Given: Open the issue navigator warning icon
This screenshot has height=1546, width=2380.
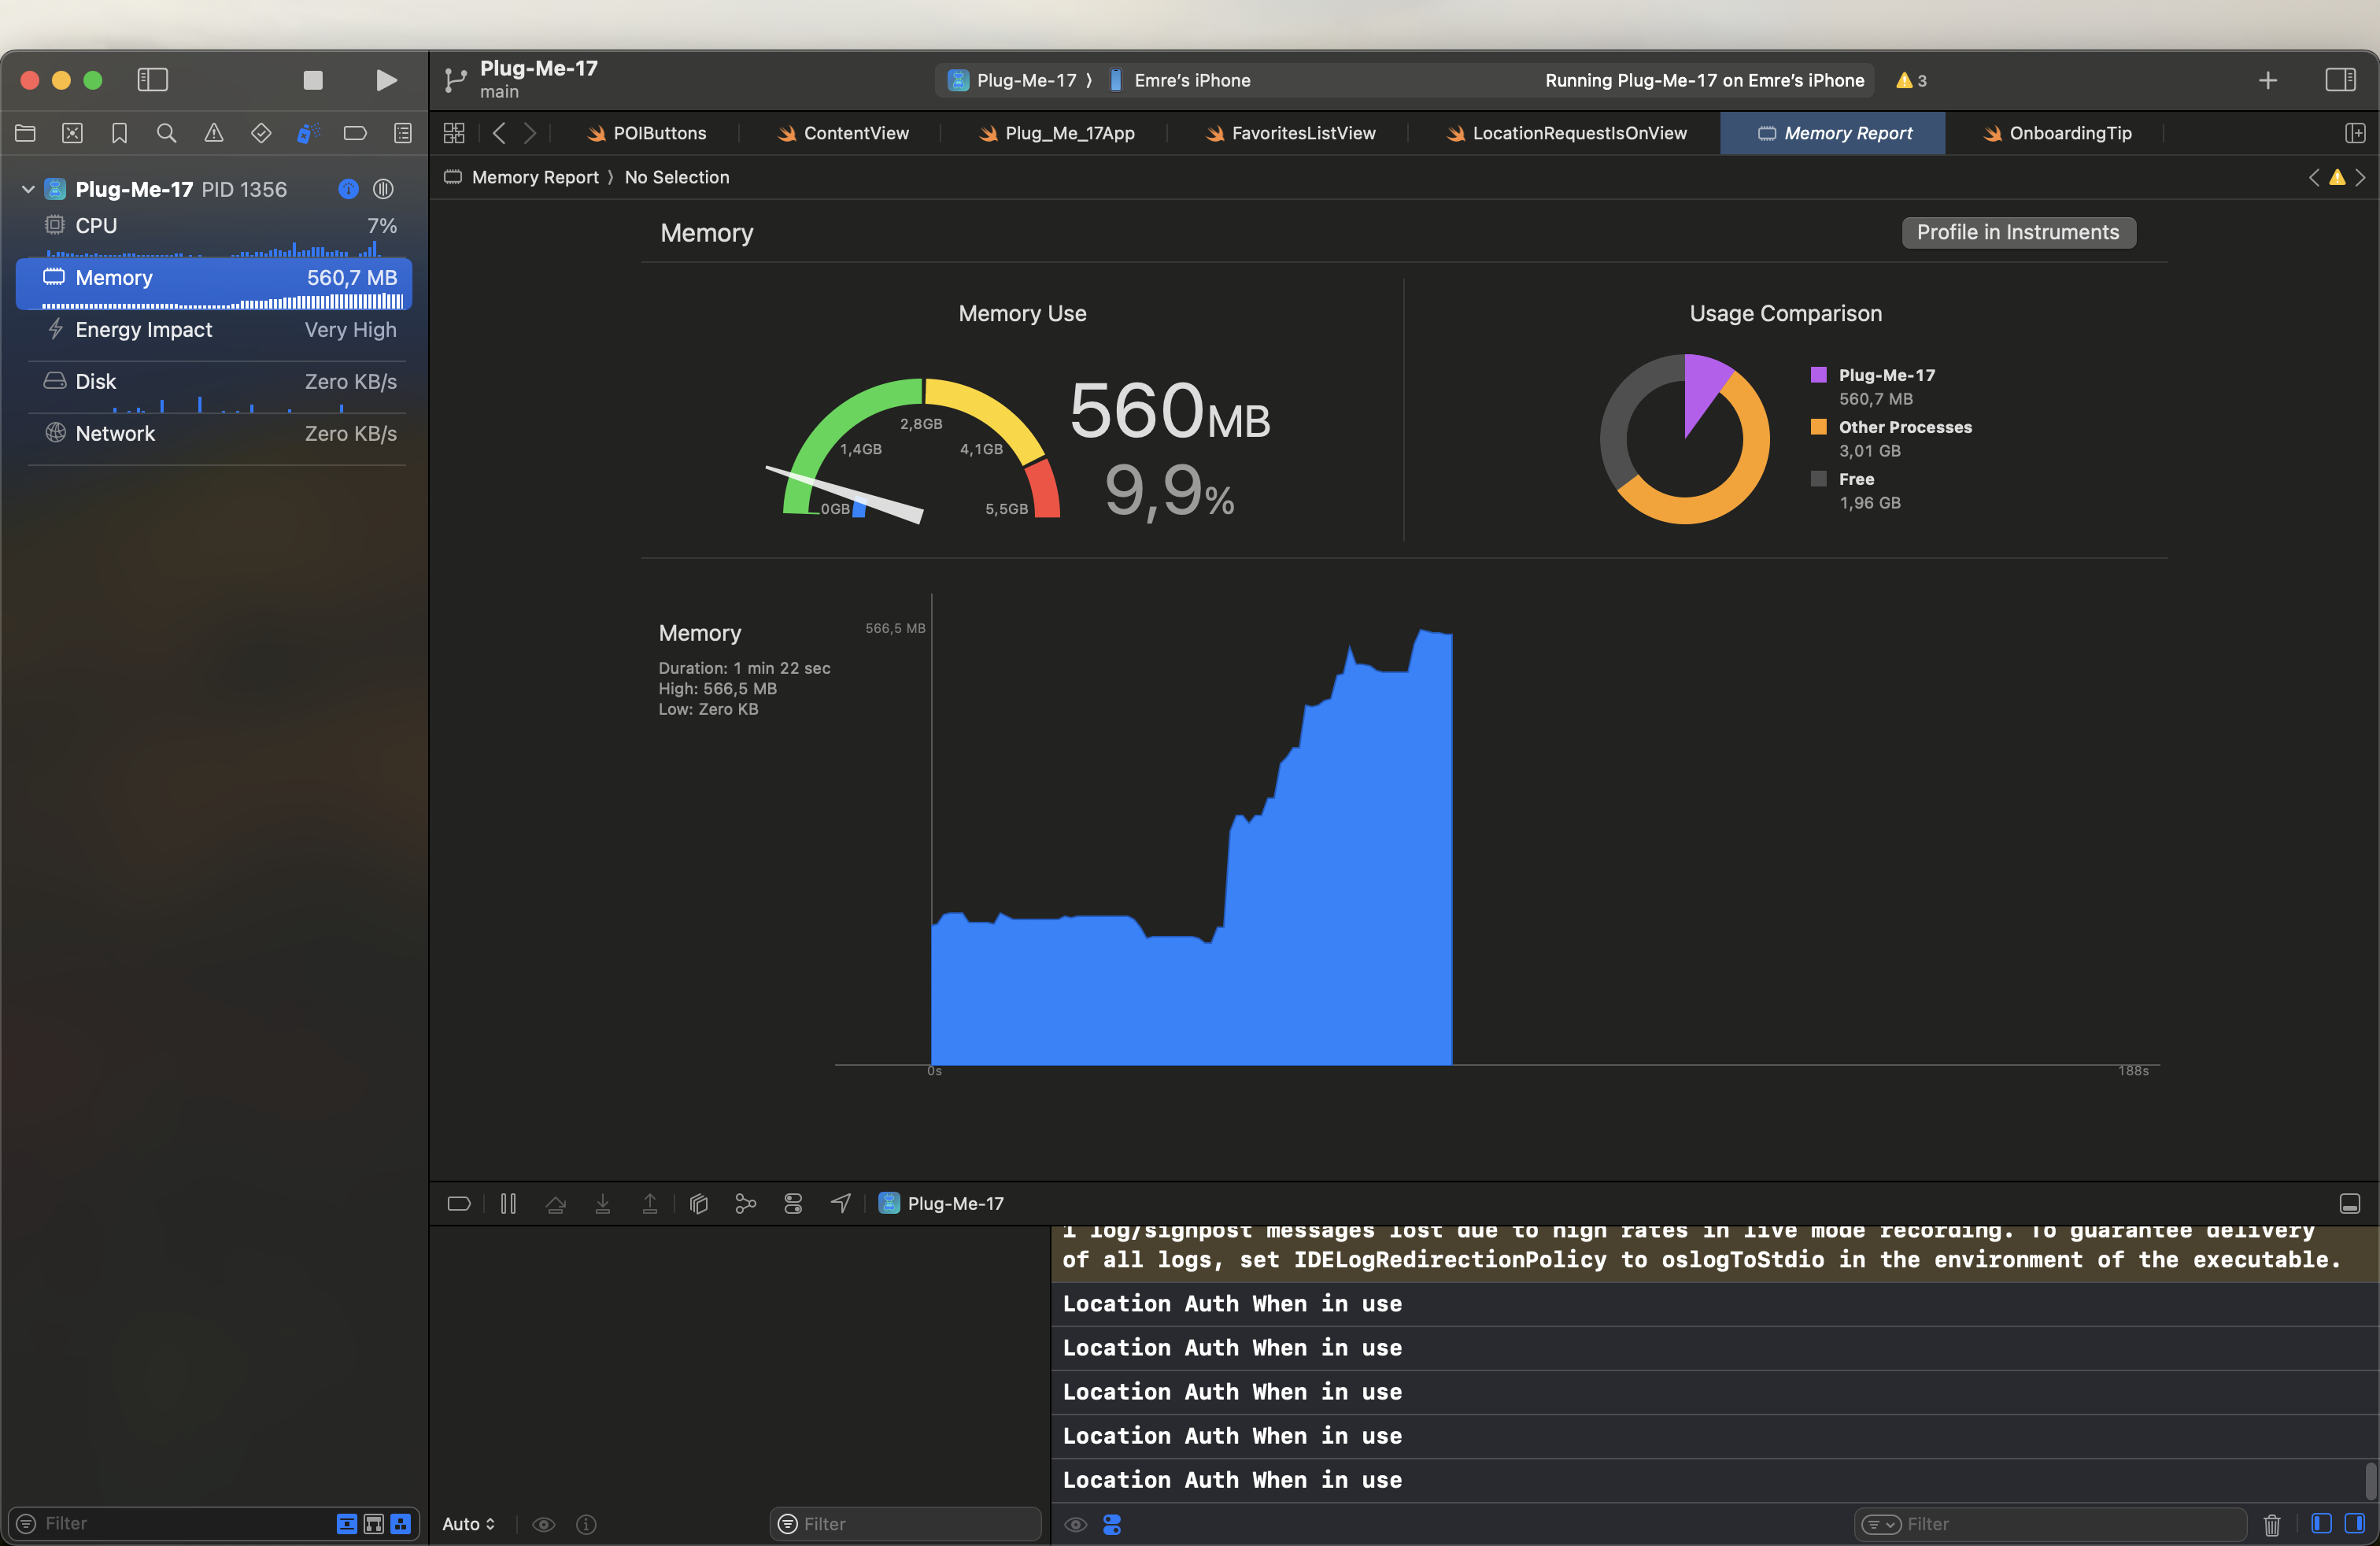Looking at the screenshot, I should 214,133.
